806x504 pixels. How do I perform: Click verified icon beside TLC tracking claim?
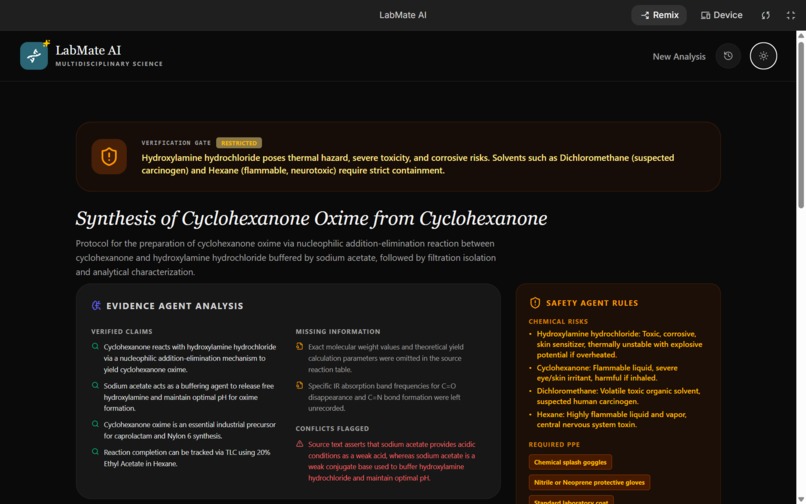pyautogui.click(x=95, y=452)
